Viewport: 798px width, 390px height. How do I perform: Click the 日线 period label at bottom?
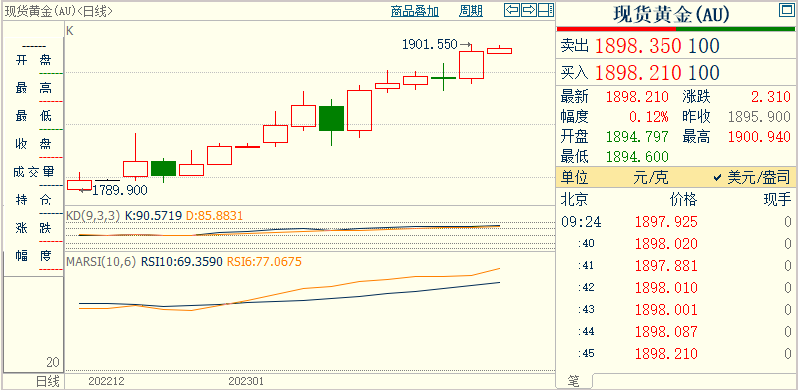click(x=47, y=381)
